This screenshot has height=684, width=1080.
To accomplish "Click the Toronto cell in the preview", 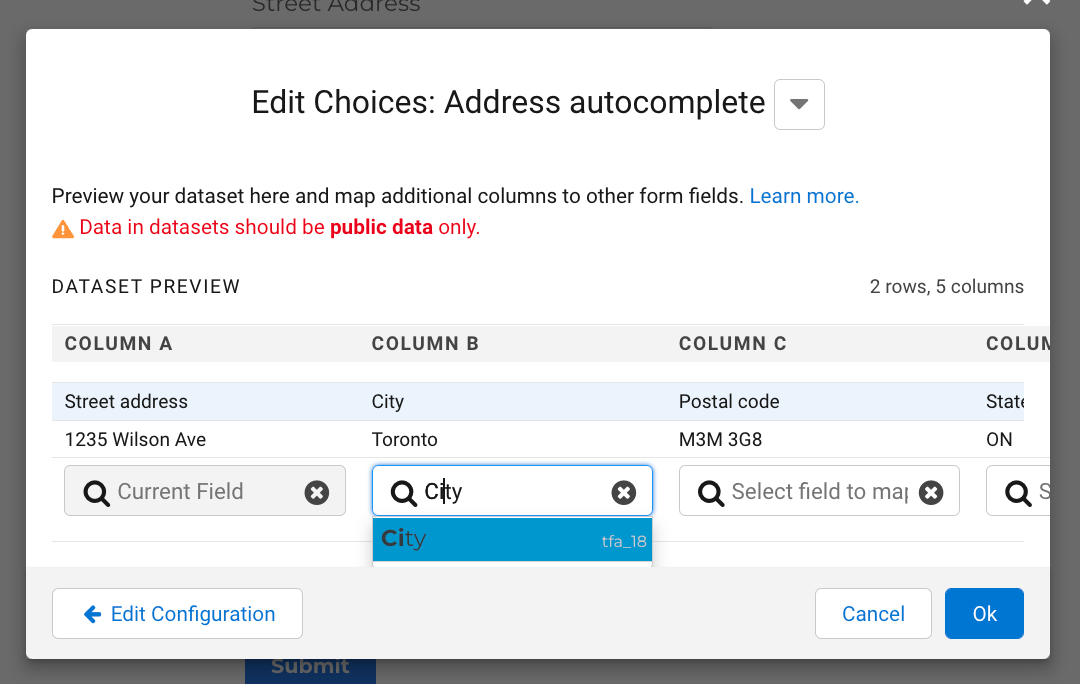I will (405, 440).
